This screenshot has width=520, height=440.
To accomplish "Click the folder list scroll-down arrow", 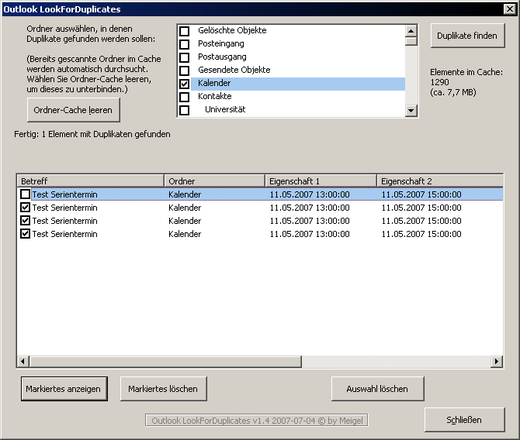I will tap(411, 110).
